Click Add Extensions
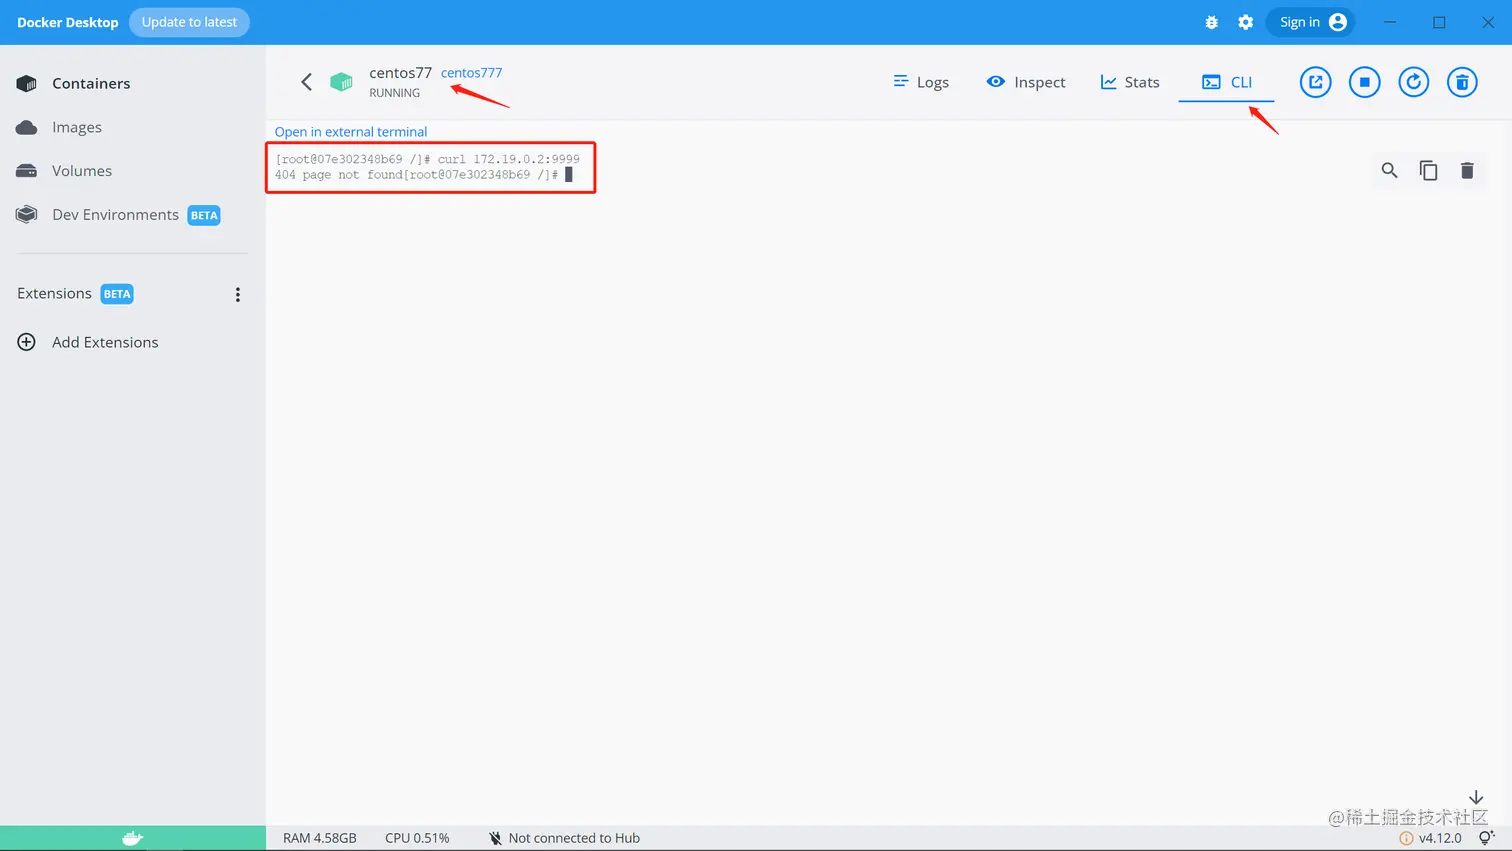 105,342
